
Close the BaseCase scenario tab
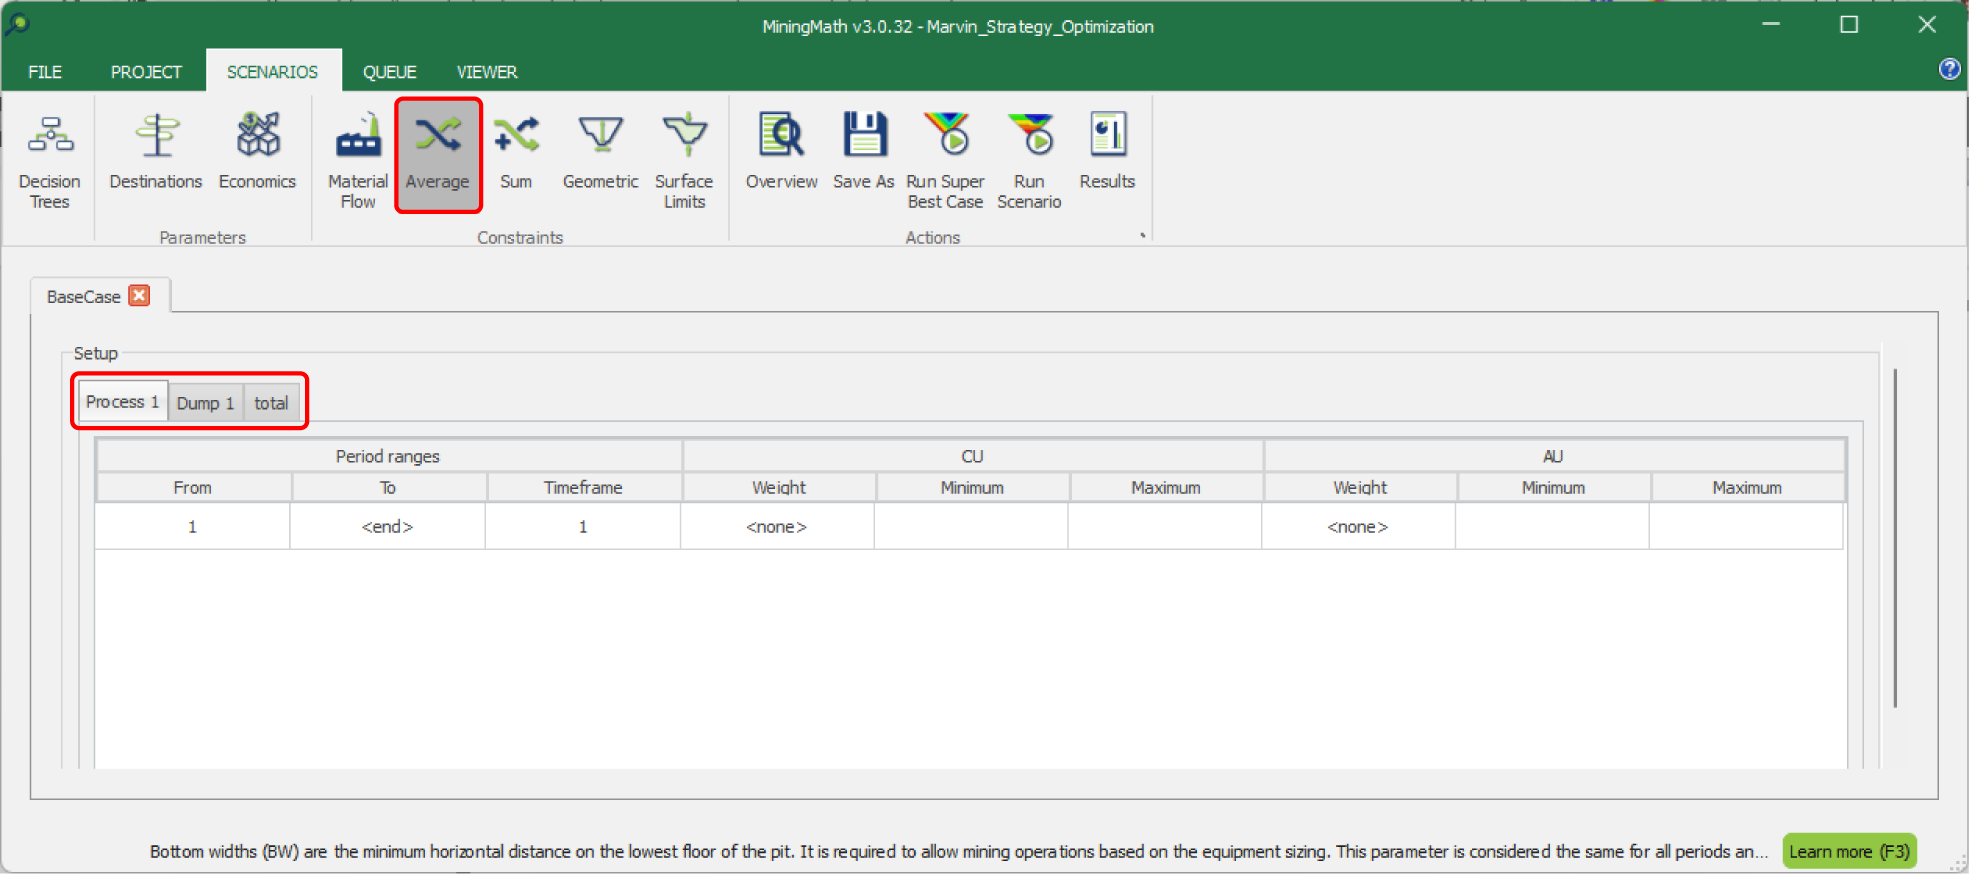click(x=140, y=296)
